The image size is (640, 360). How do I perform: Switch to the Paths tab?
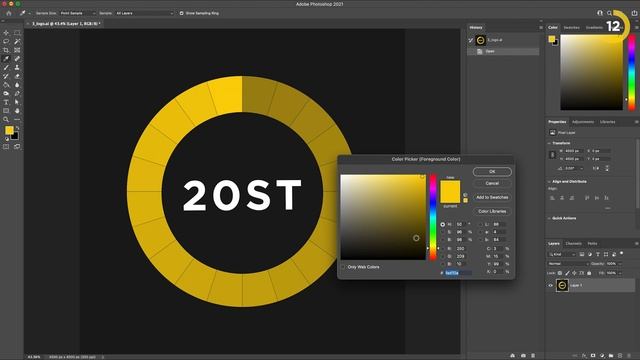coord(592,244)
